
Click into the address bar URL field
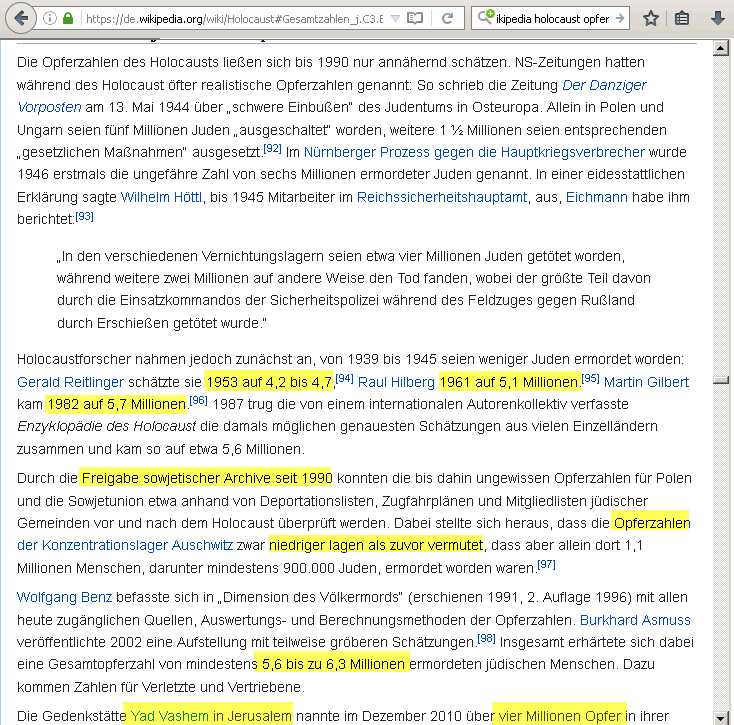pyautogui.click(x=235, y=19)
